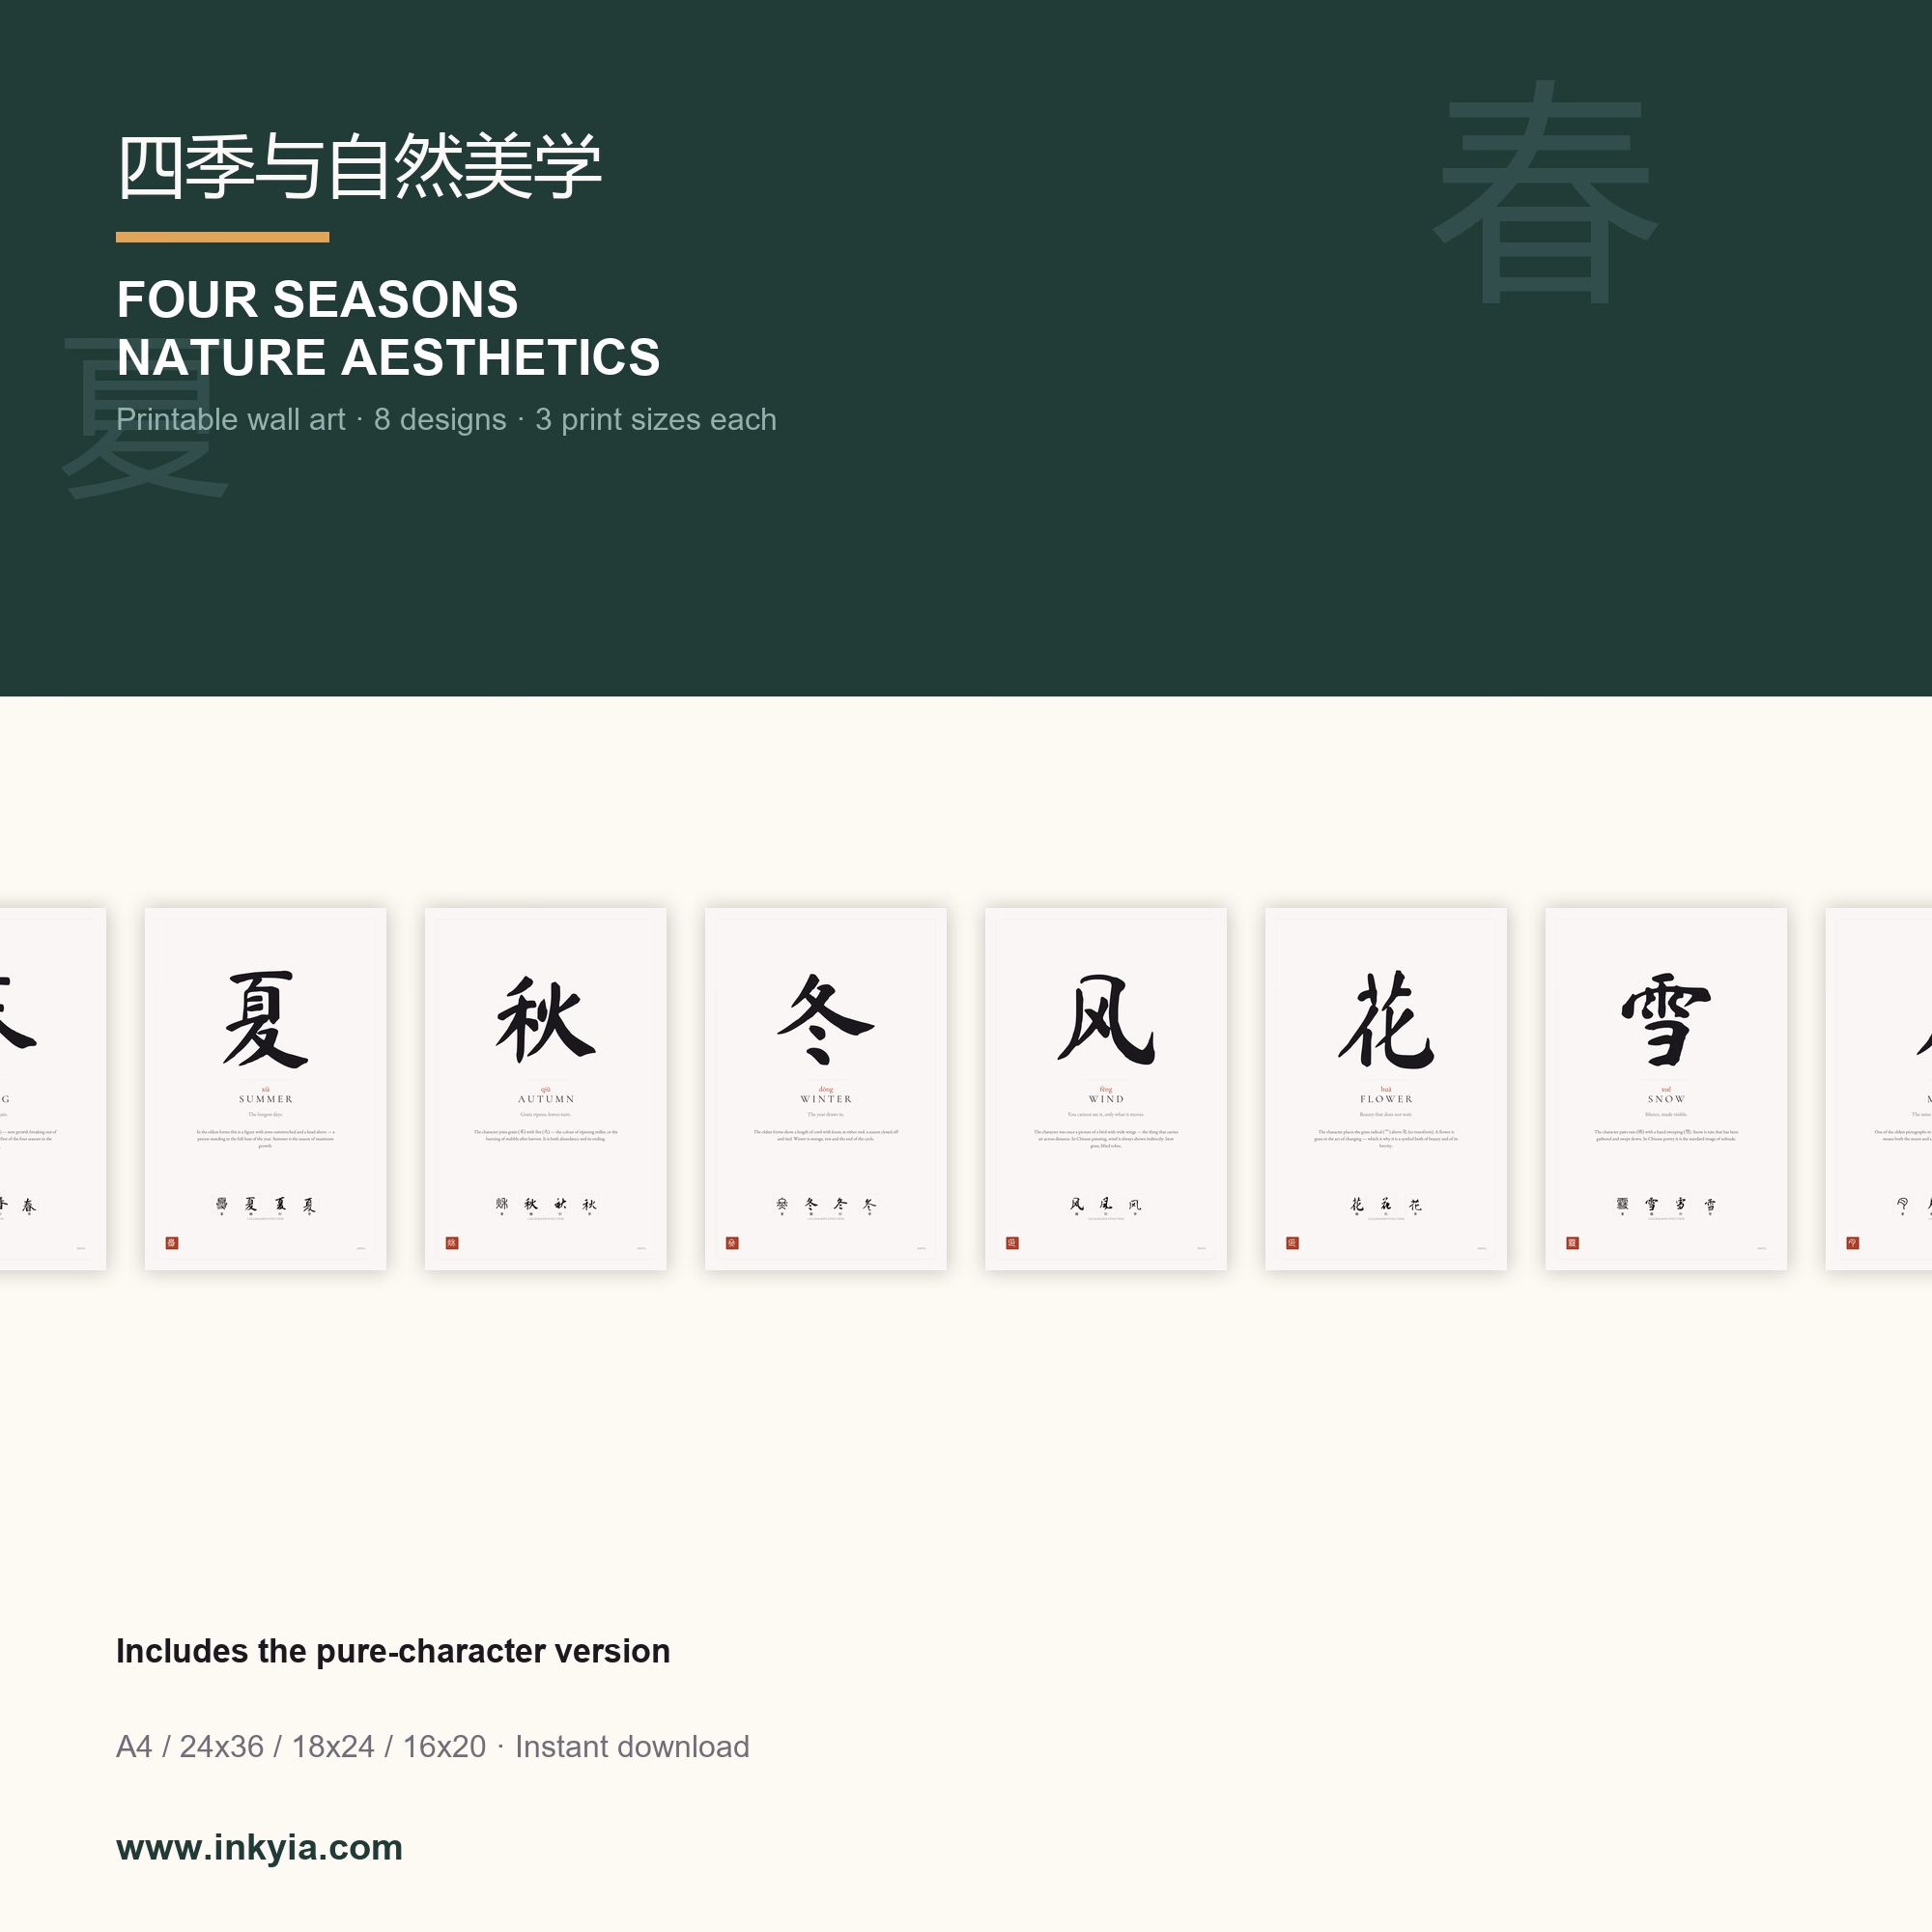Click the SNOW label under 雪

point(1666,1099)
